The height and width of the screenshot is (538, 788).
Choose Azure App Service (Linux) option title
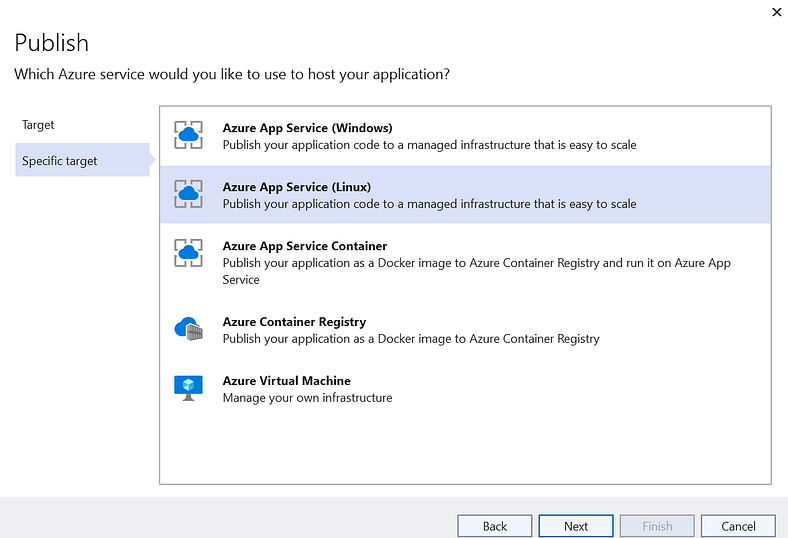(297, 187)
